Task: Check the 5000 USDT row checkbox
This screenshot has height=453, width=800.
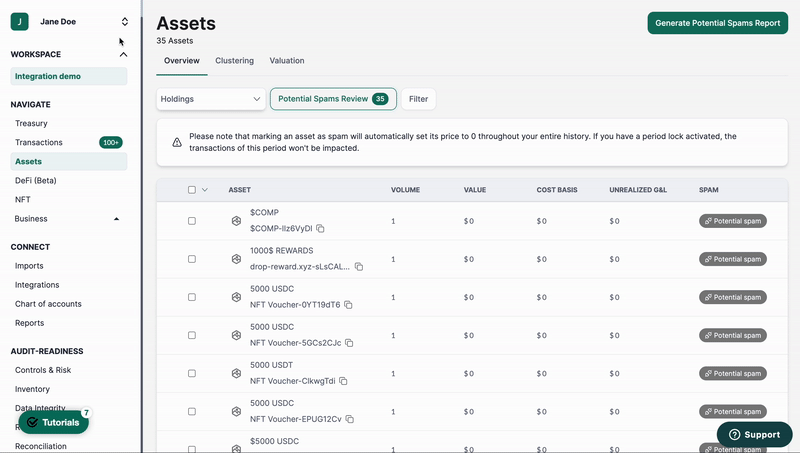Action: click(x=192, y=373)
